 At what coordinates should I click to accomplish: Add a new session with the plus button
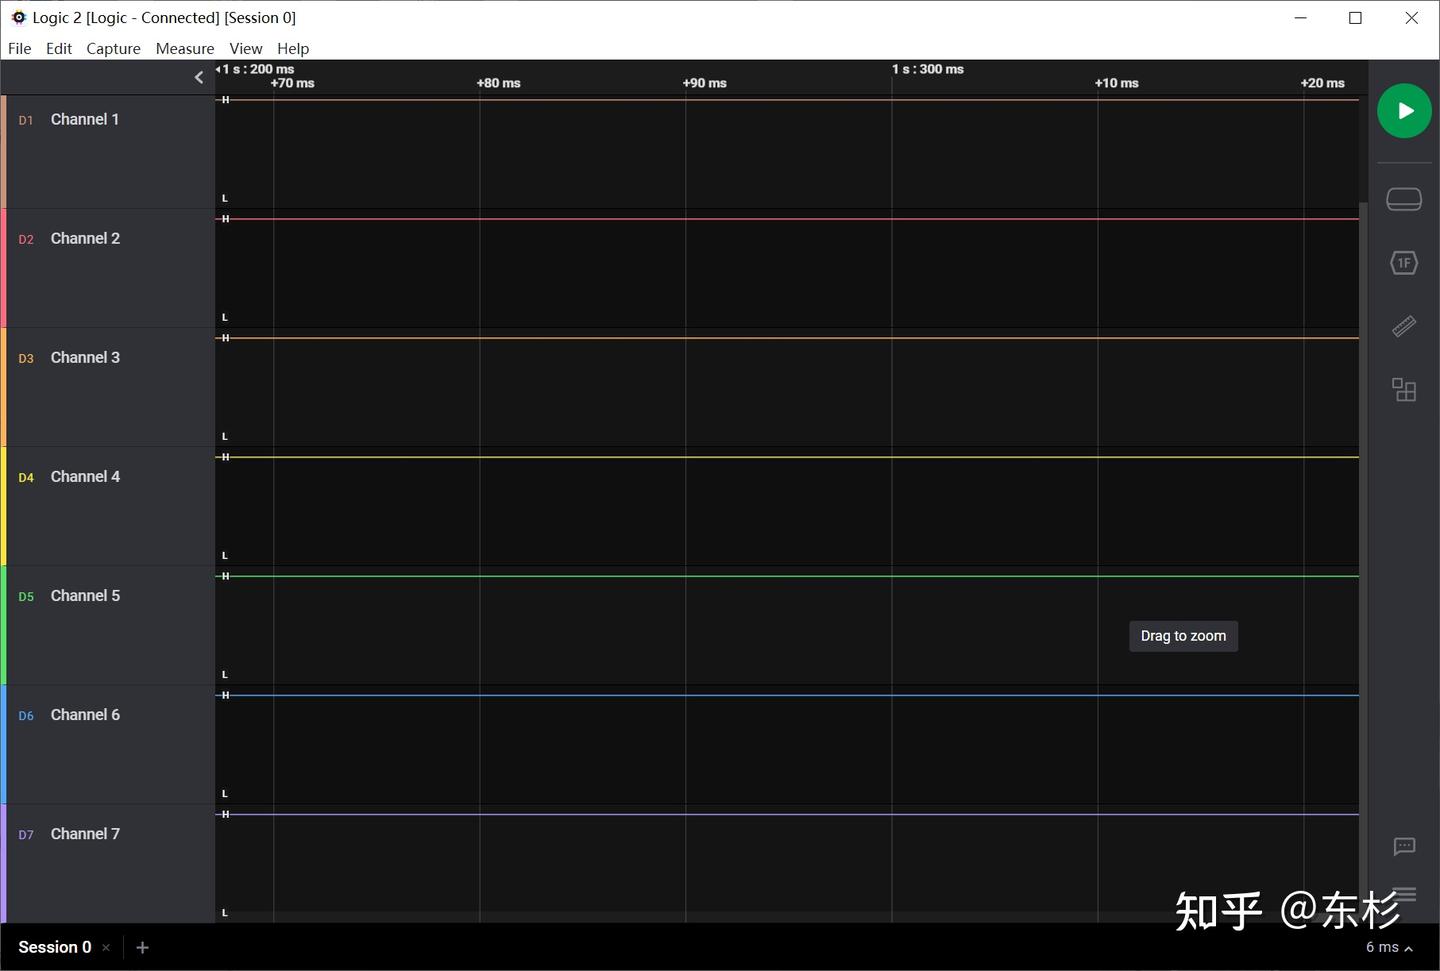142,947
